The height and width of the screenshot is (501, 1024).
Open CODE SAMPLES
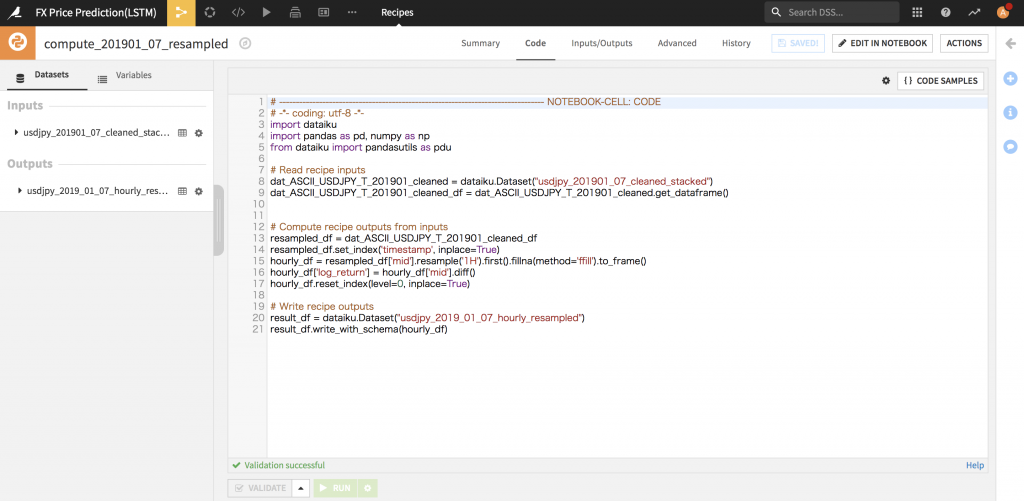[x=940, y=81]
